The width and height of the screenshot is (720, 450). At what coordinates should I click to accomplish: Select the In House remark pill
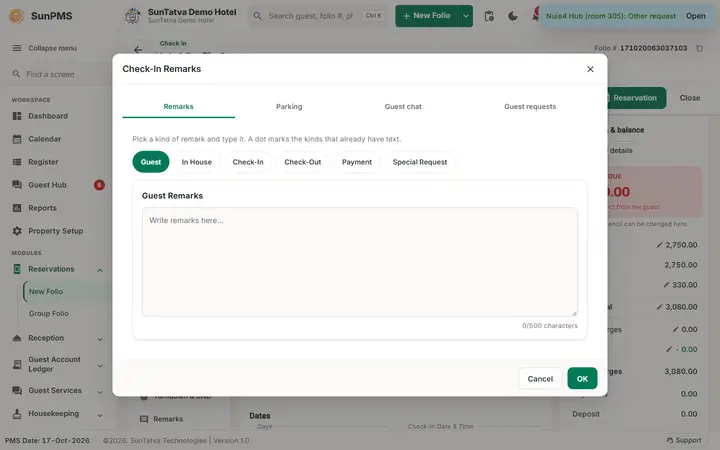point(197,162)
